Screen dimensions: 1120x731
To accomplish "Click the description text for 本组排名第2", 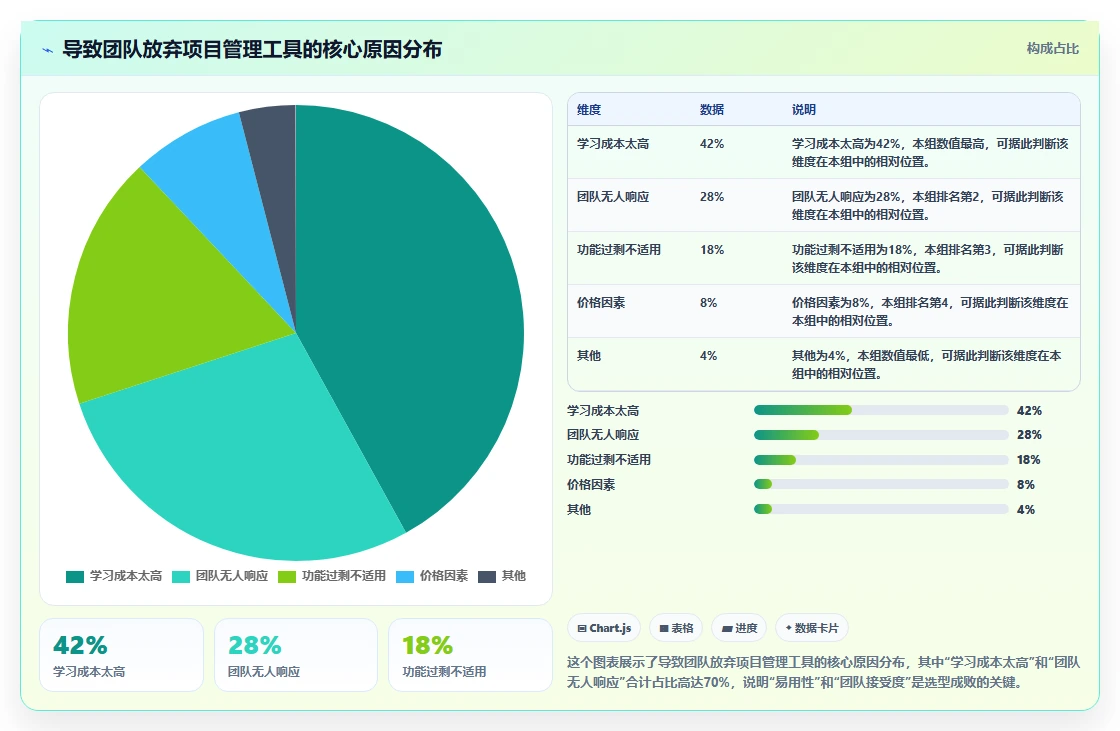I will coord(927,206).
